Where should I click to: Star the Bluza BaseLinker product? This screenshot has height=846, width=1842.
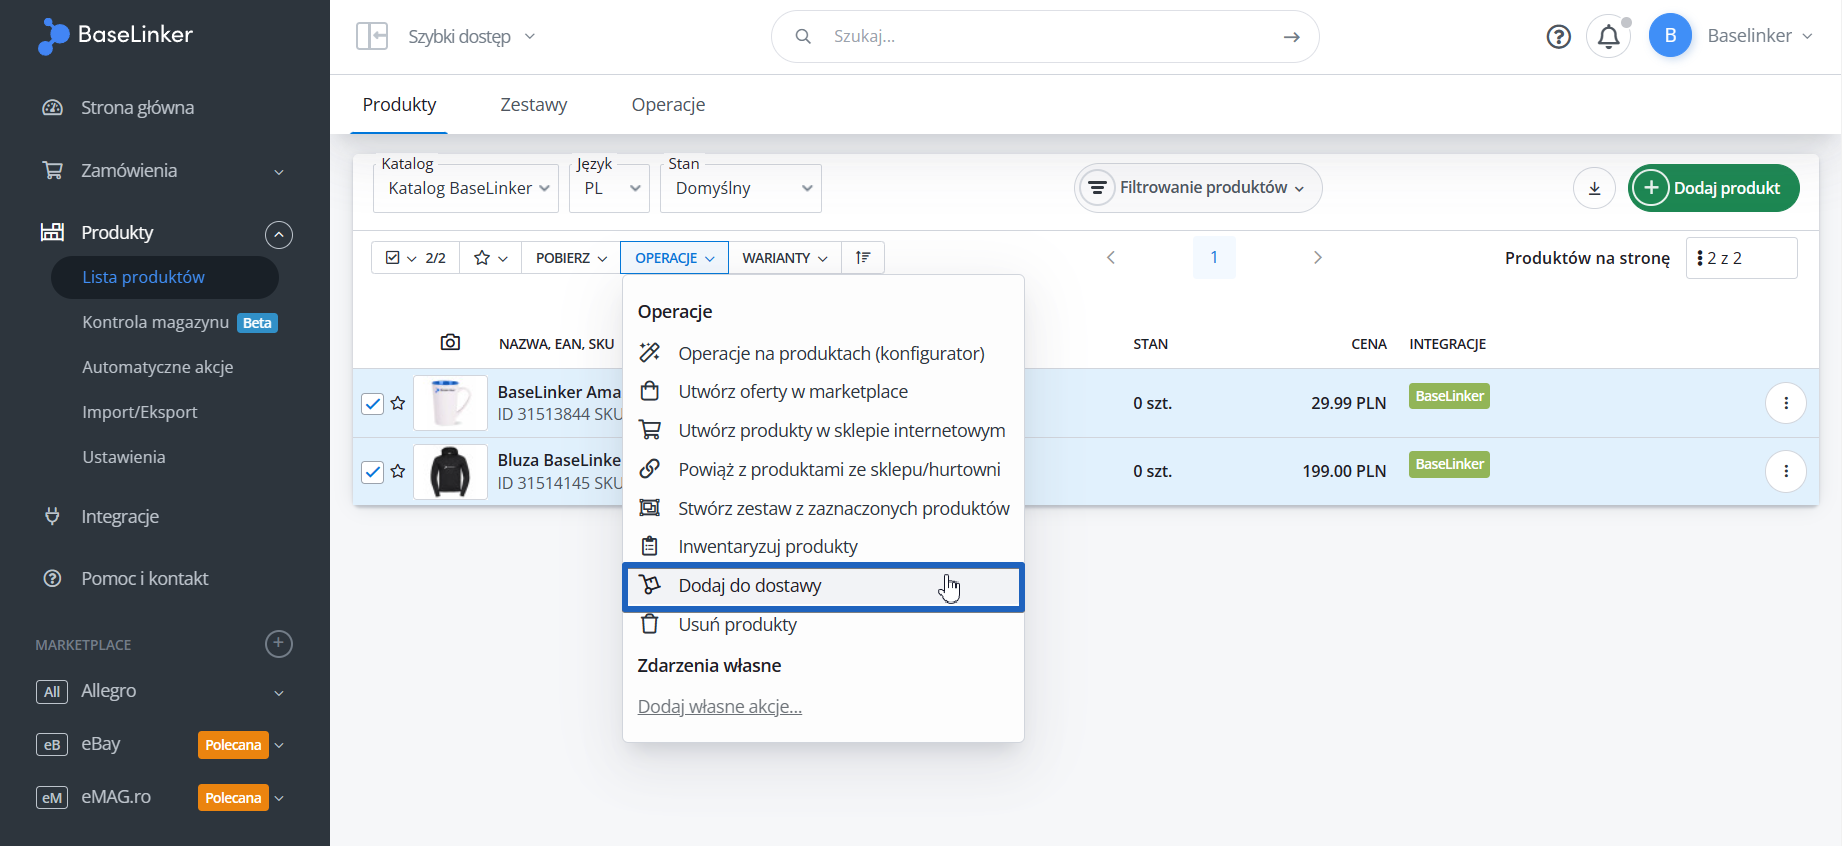(398, 471)
